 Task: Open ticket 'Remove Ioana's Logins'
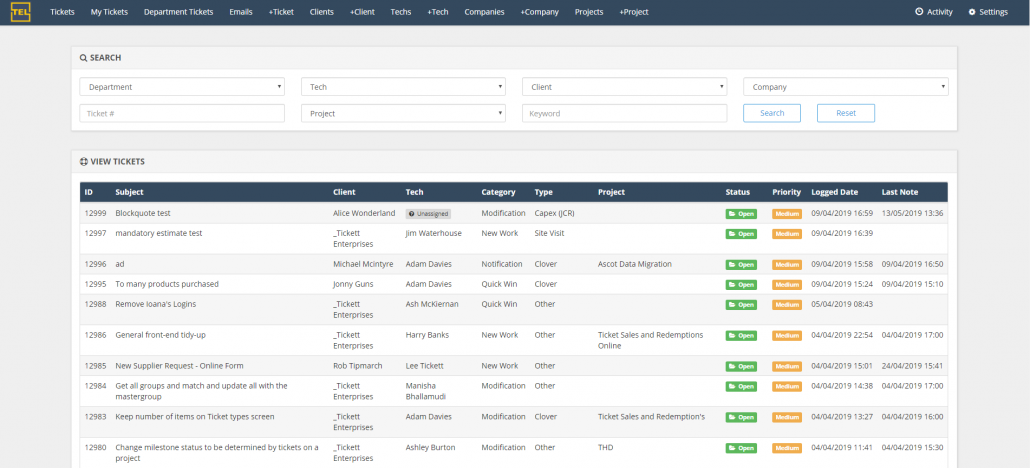(156, 304)
